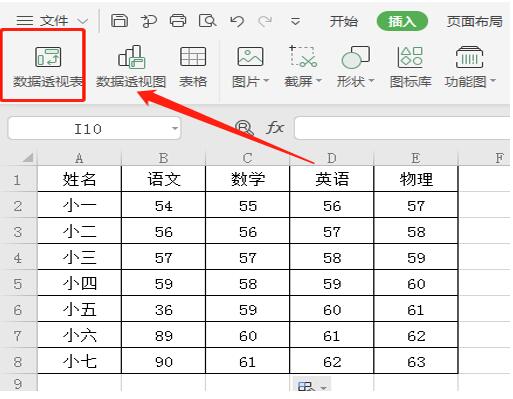The height and width of the screenshot is (399, 513).
Task: Expand the 文件 menu dropdown arrow
Action: point(82,22)
